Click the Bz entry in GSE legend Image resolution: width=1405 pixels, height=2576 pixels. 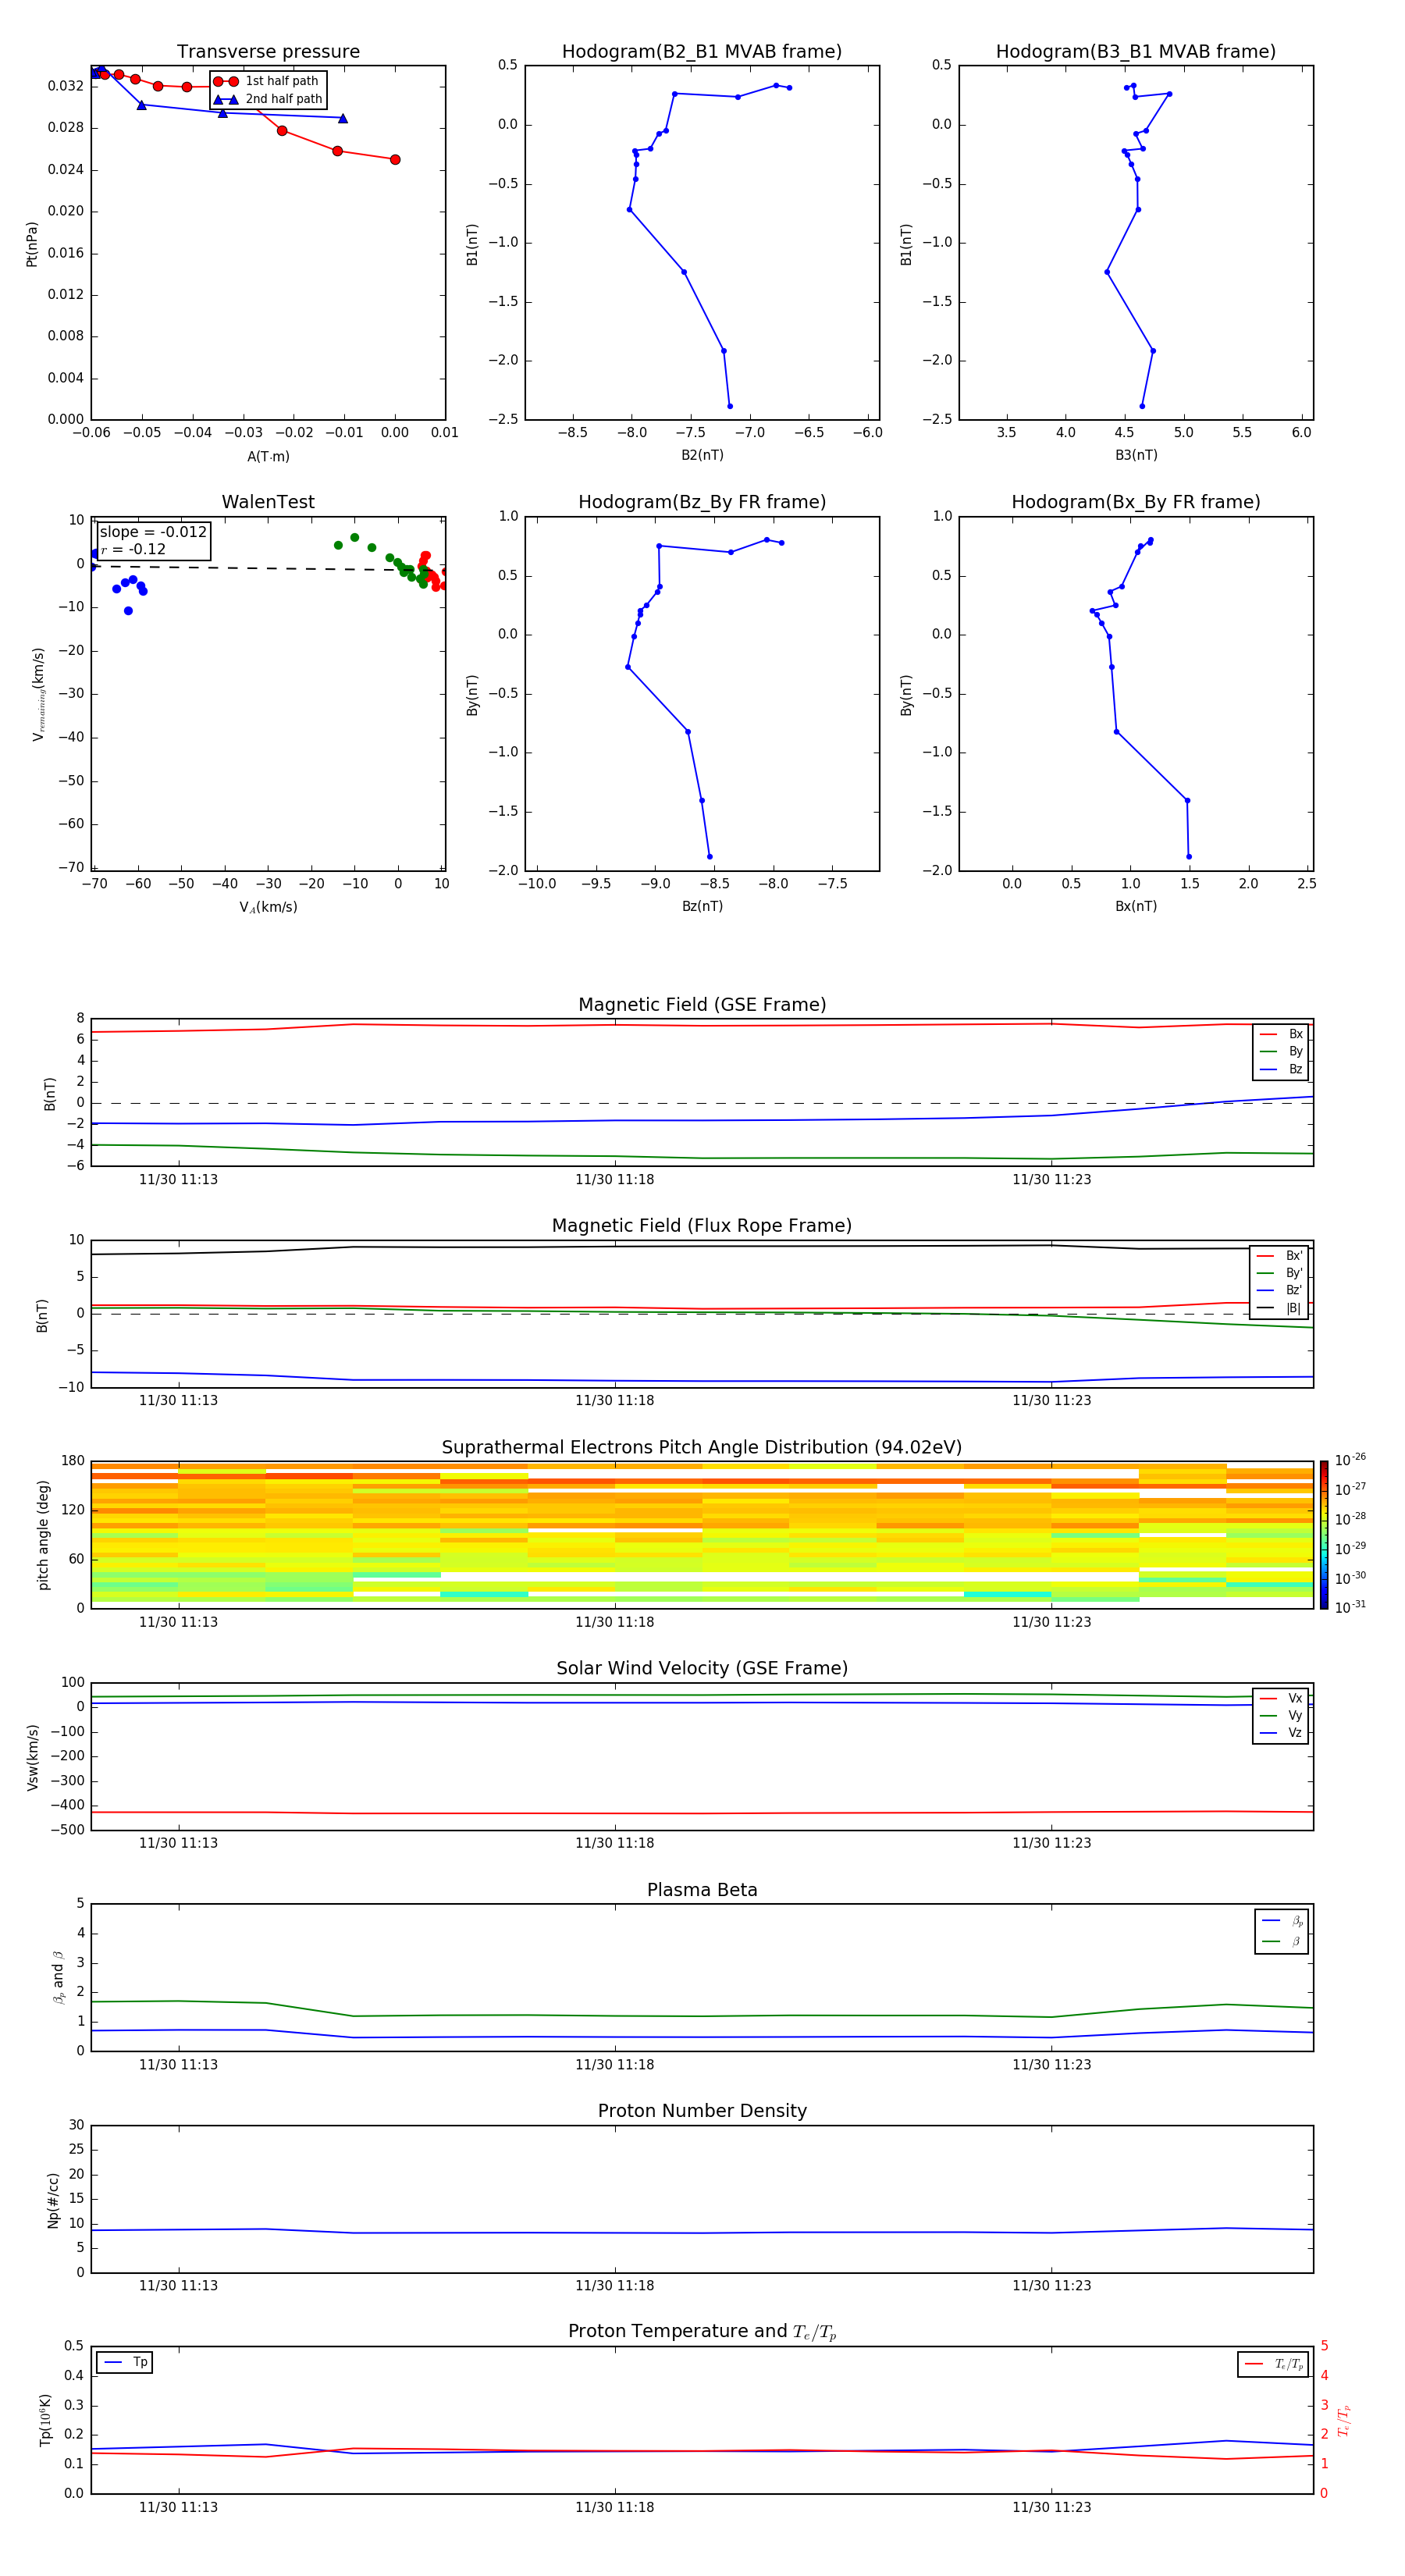[1281, 1069]
